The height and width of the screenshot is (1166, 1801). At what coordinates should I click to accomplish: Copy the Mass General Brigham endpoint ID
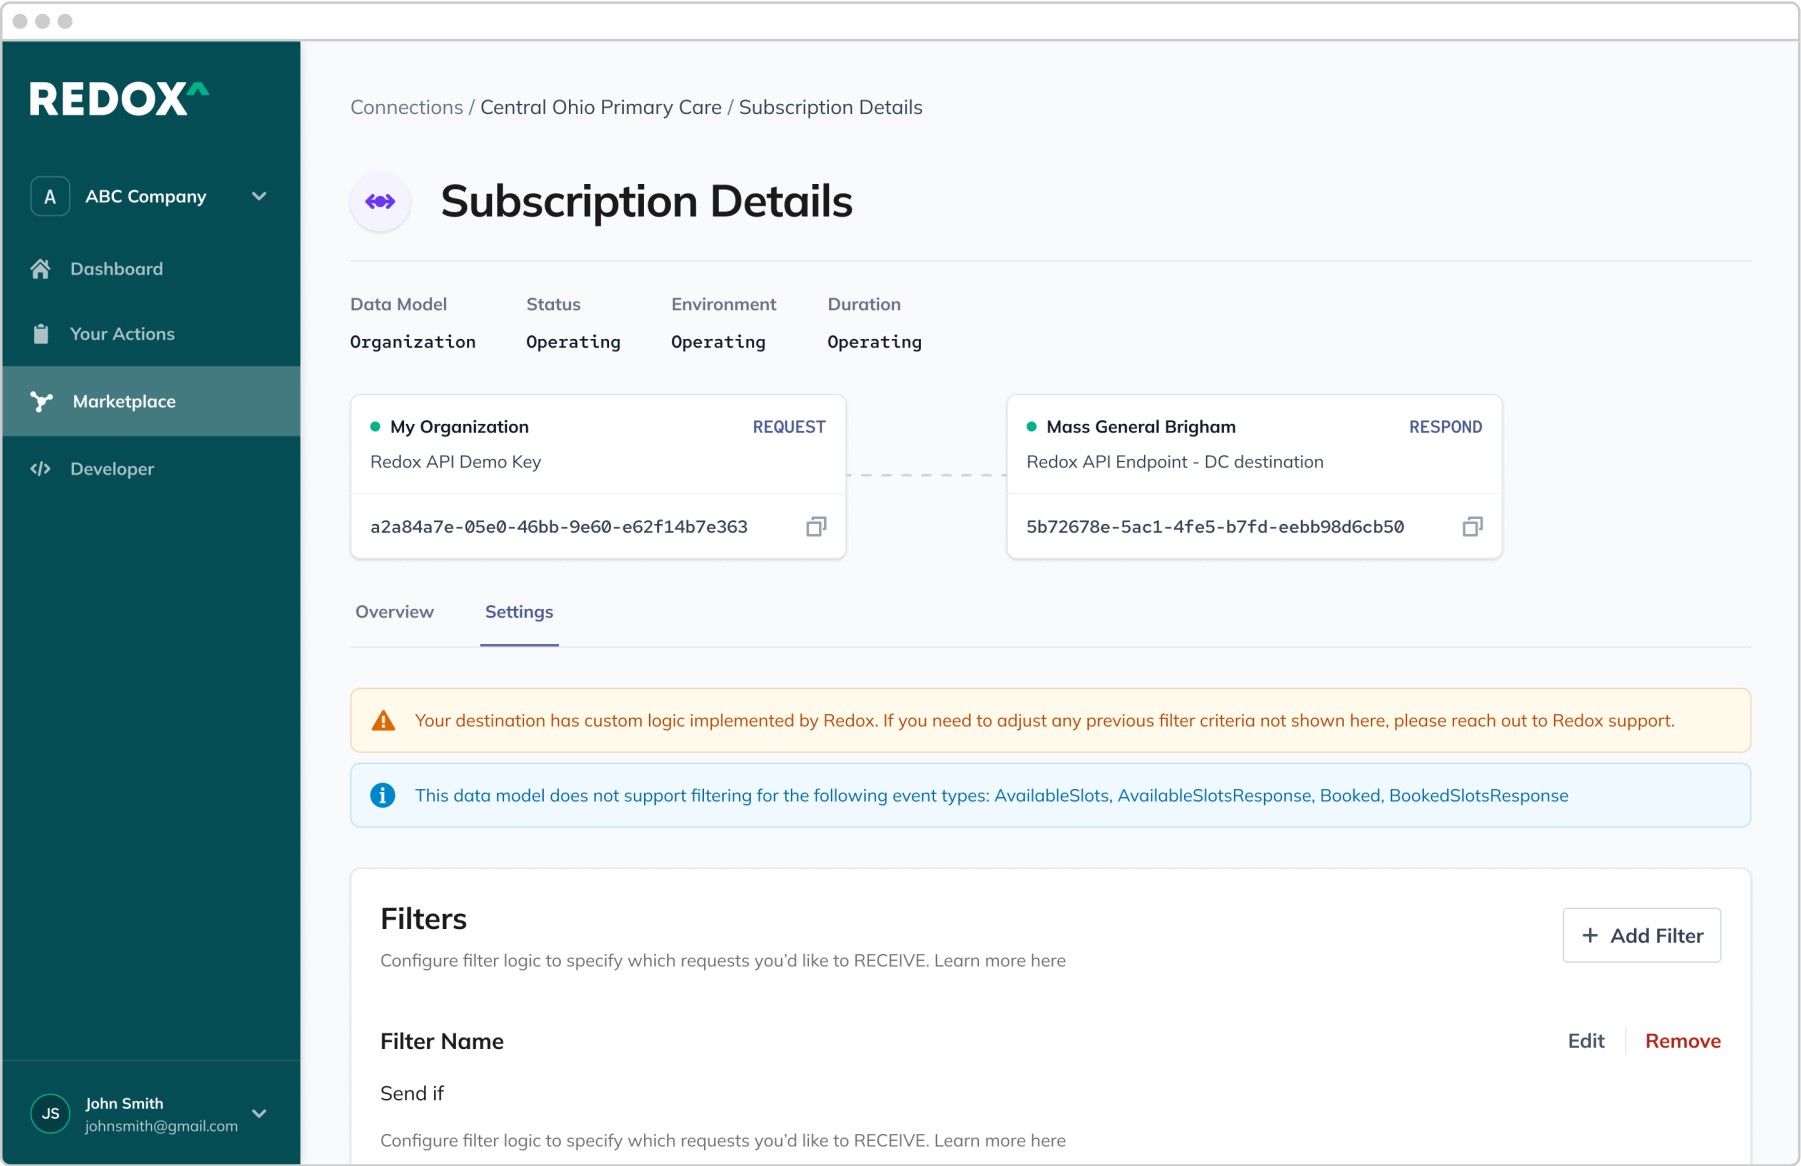coord(1472,527)
